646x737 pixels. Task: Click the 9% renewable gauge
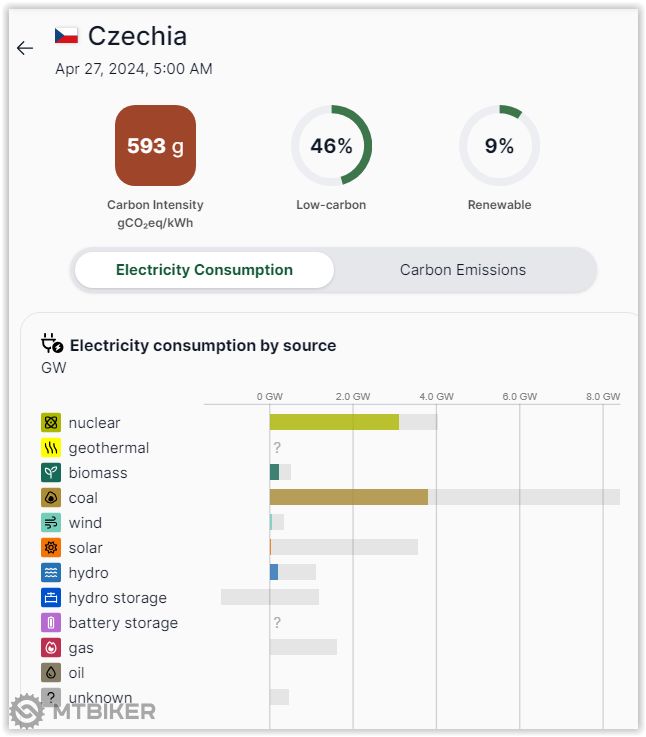(x=499, y=146)
